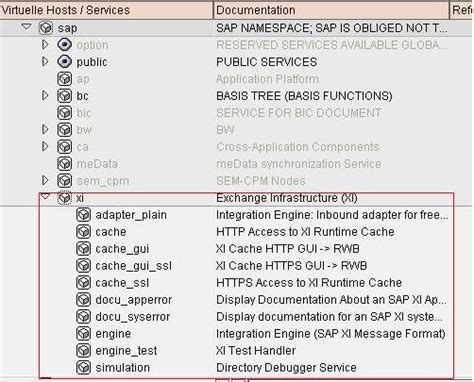Screen dimensions: 474x382
Task: Expand the bw node
Action: tap(45, 129)
